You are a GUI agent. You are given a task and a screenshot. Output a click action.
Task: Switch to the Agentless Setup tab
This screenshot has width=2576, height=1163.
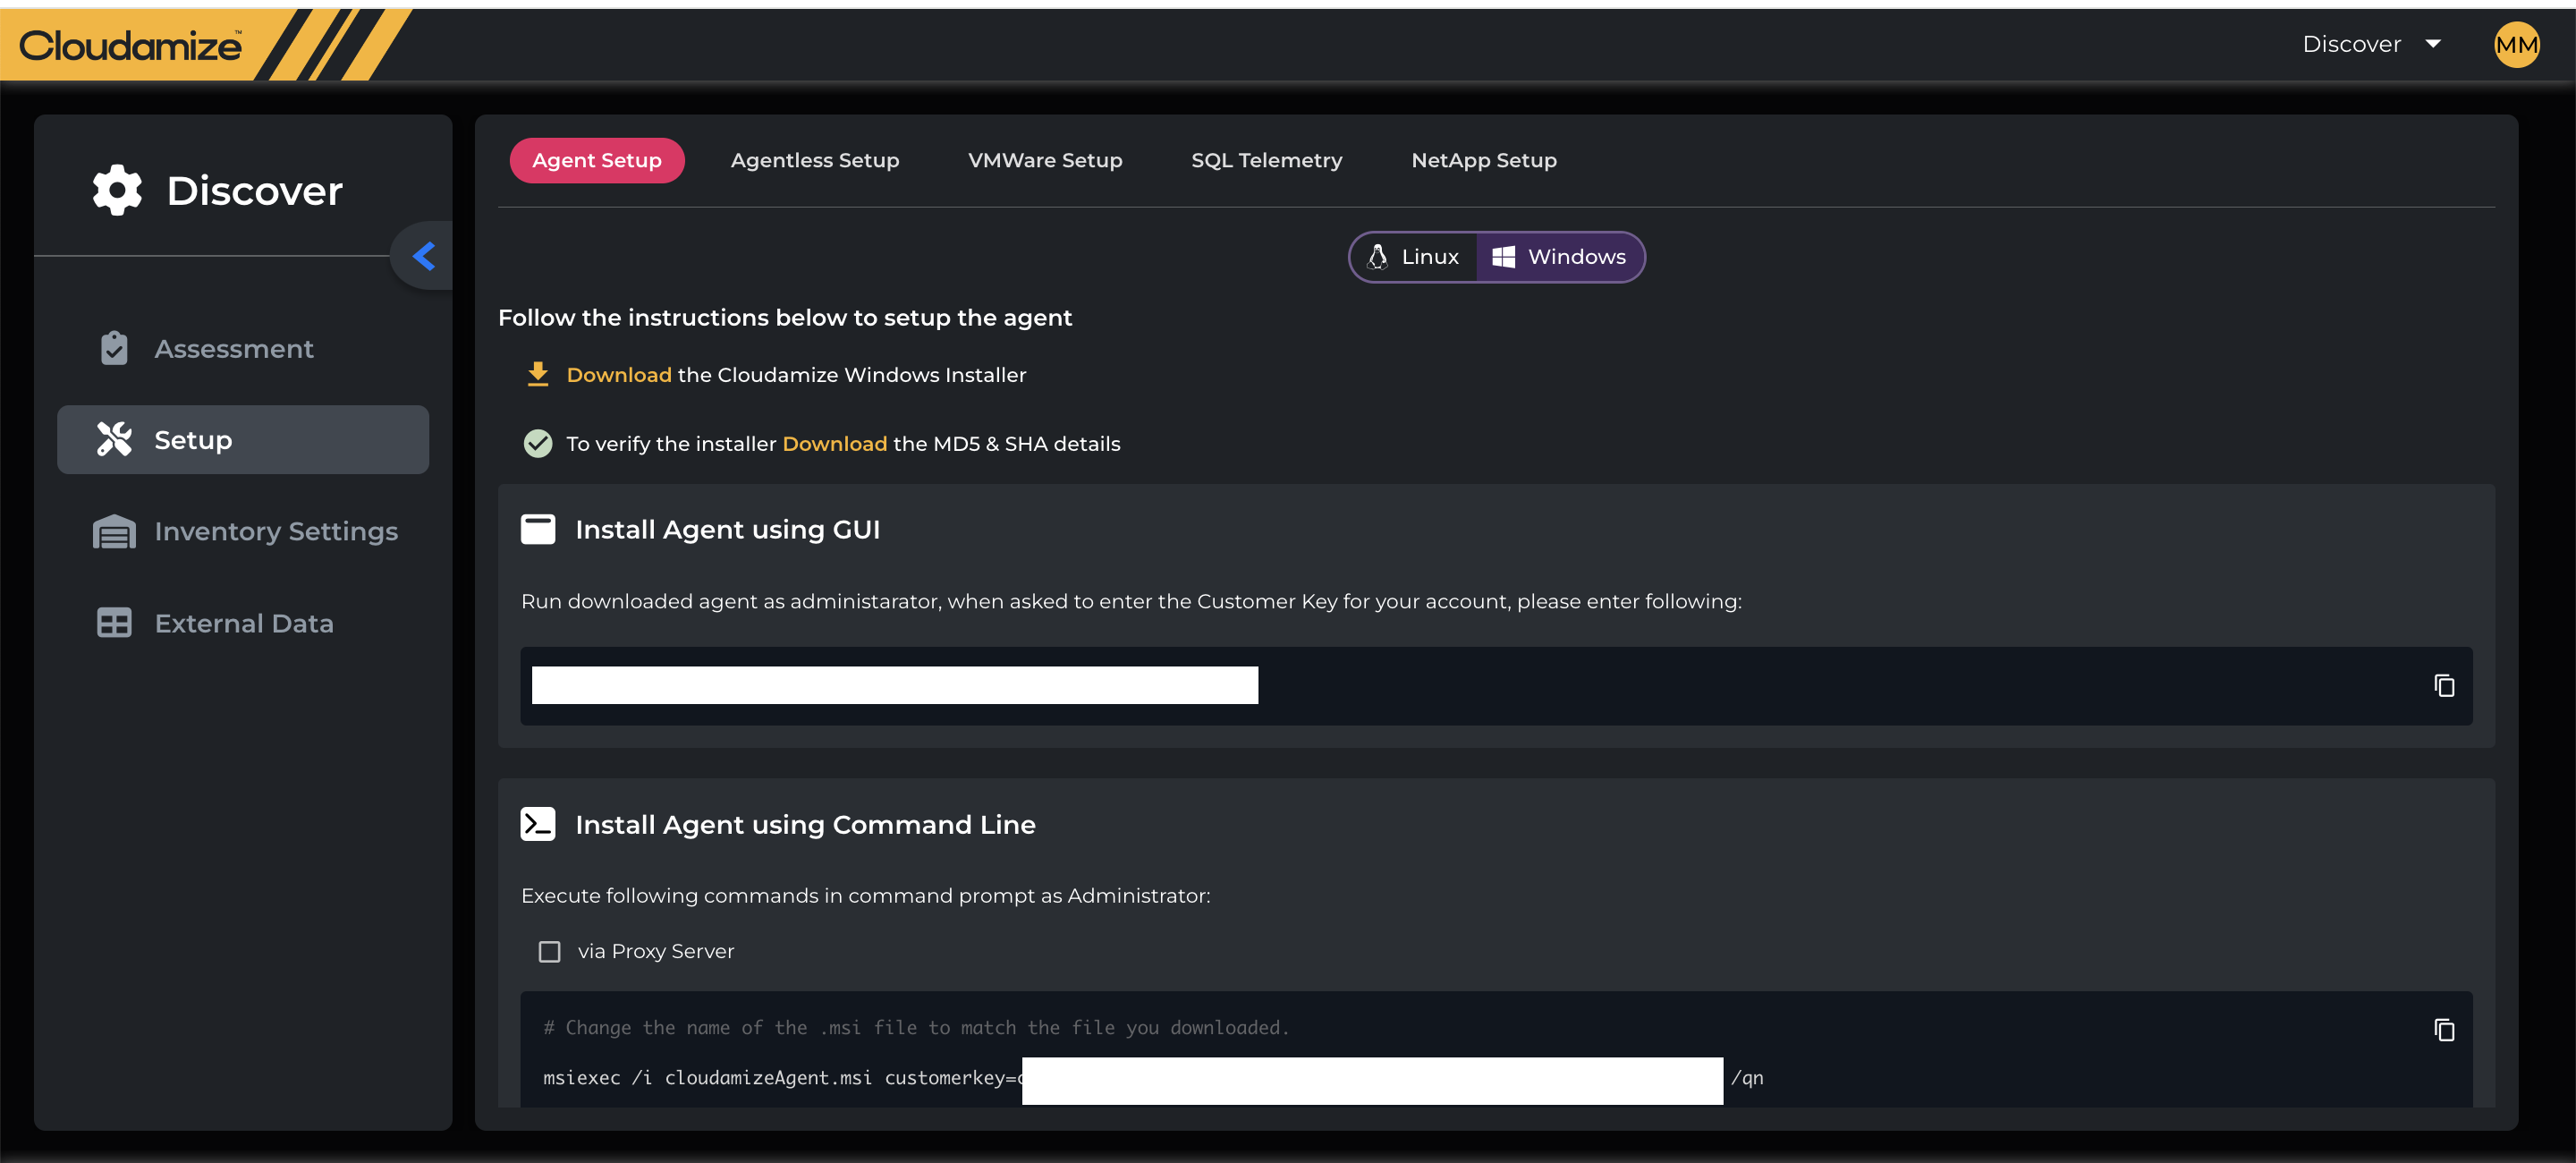814,160
